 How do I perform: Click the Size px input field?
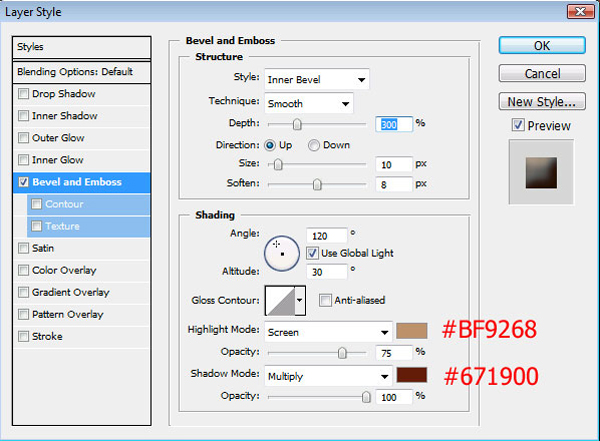394,165
